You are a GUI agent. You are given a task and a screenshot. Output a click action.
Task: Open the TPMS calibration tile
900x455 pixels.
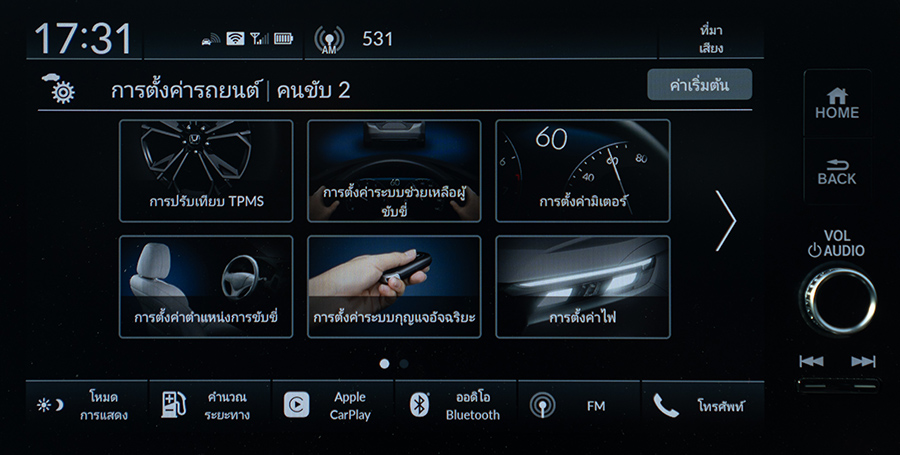tap(205, 170)
